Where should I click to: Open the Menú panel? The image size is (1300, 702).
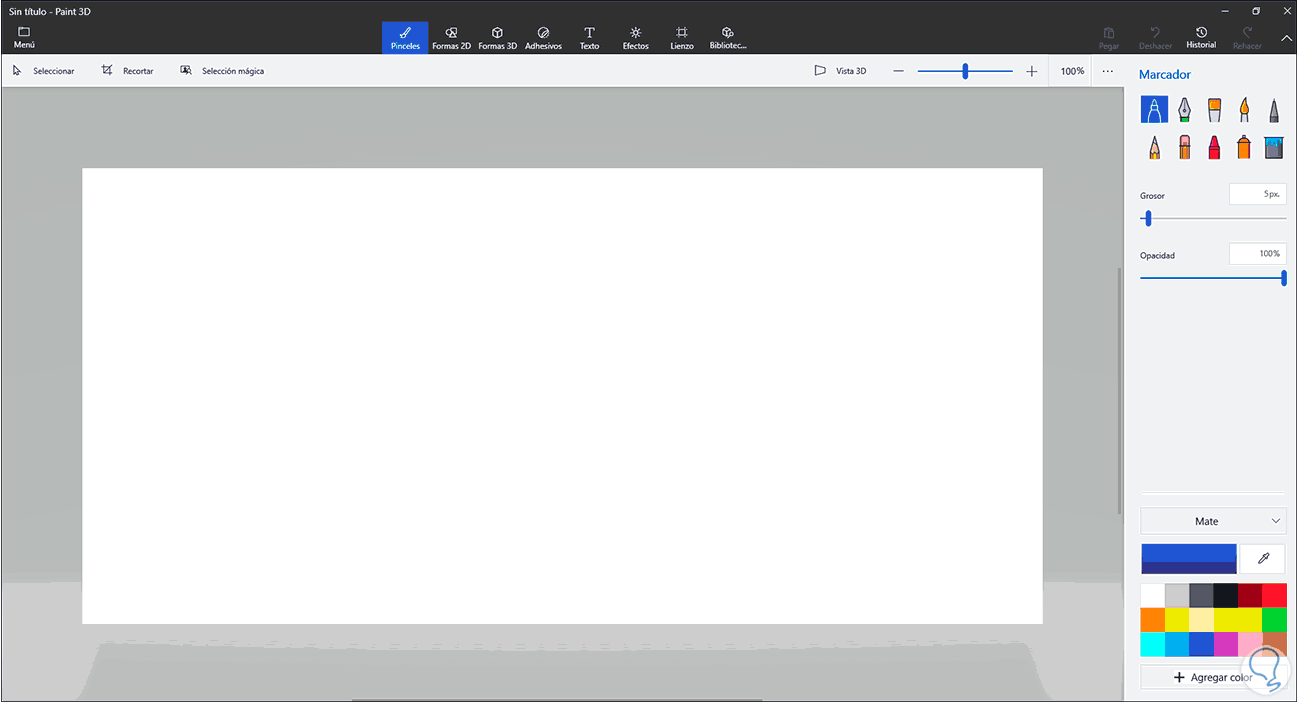(23, 37)
